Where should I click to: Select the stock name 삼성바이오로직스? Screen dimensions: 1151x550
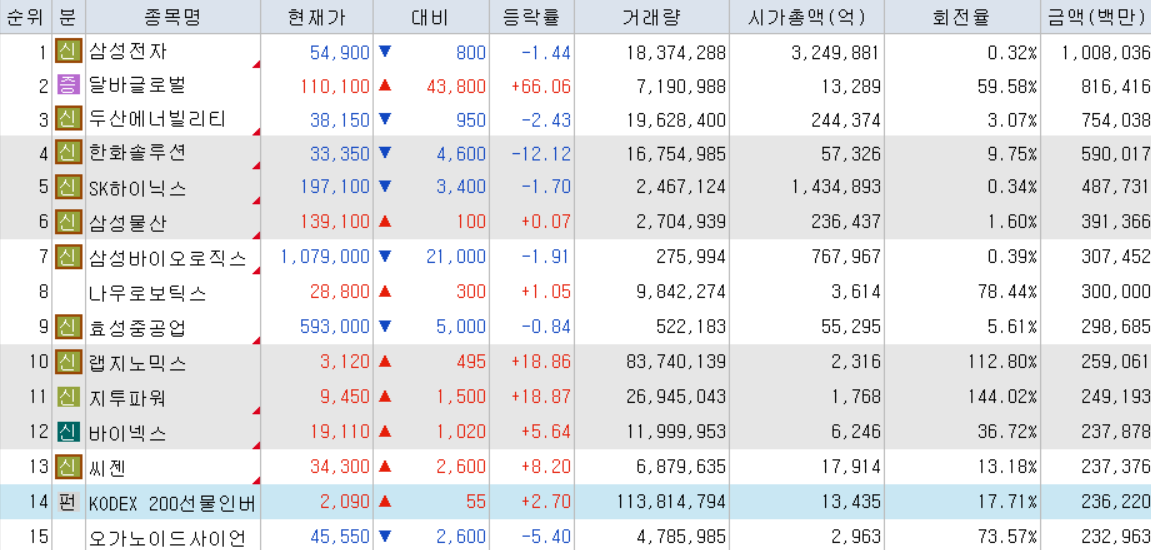tap(167, 257)
